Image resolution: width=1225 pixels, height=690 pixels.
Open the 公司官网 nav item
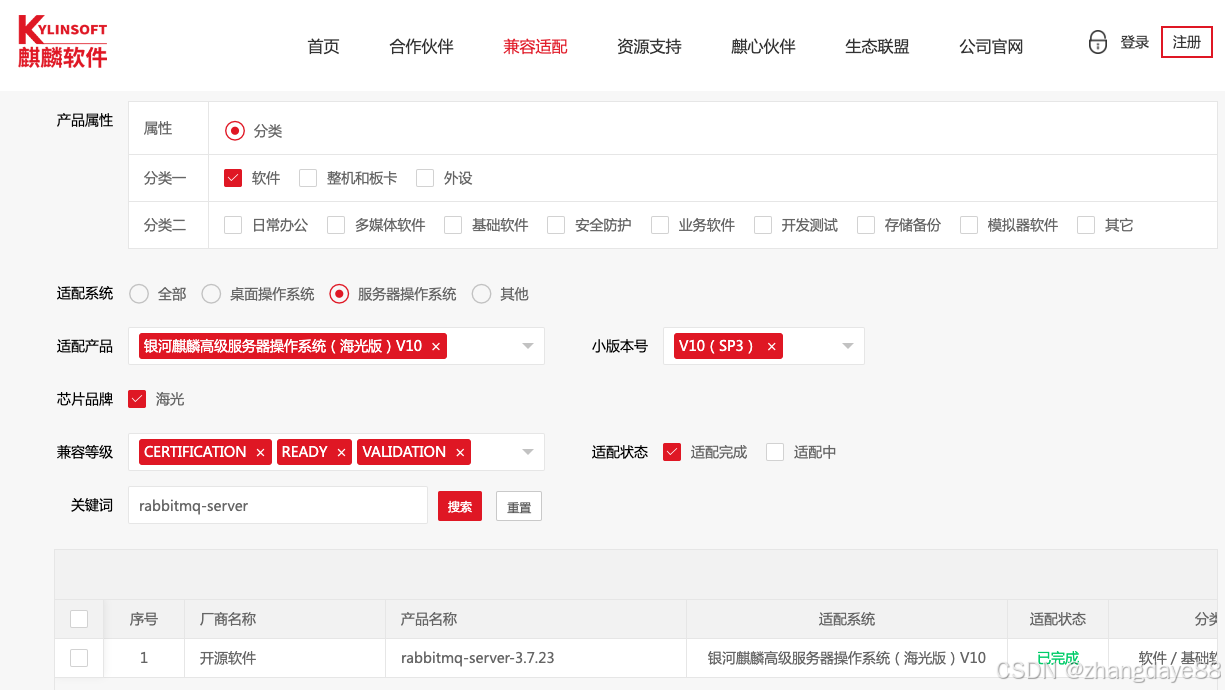(x=991, y=46)
